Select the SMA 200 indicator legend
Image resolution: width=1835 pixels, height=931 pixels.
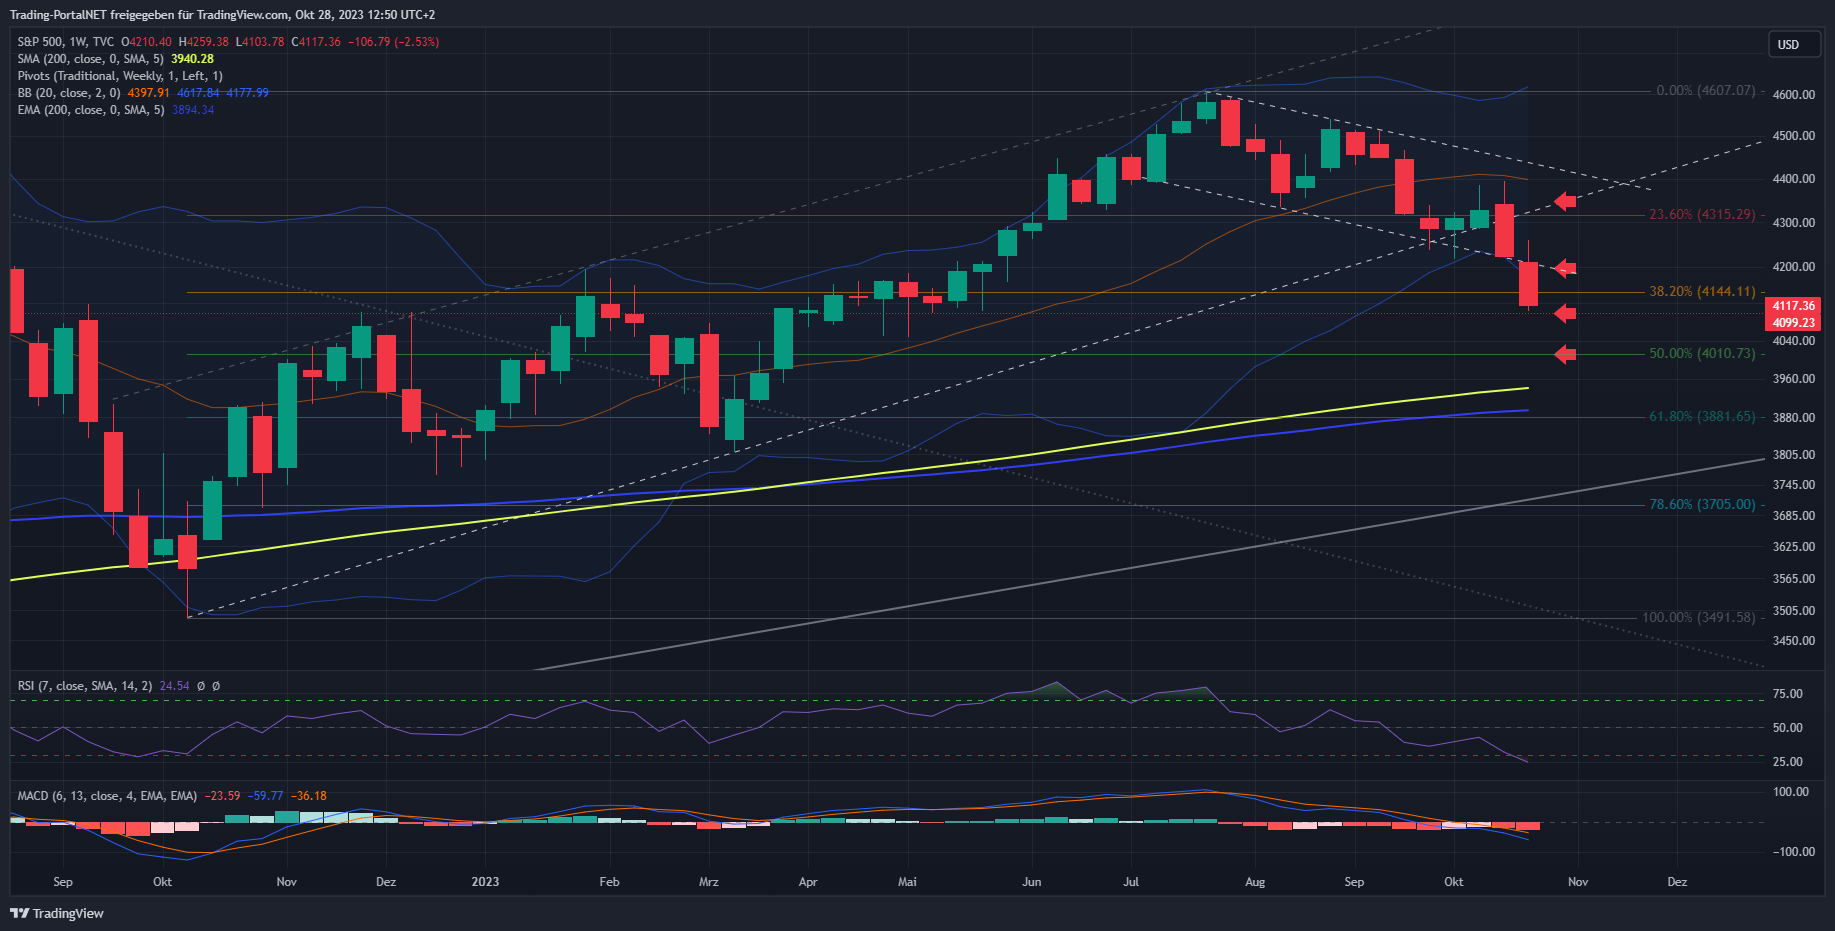[x=90, y=59]
